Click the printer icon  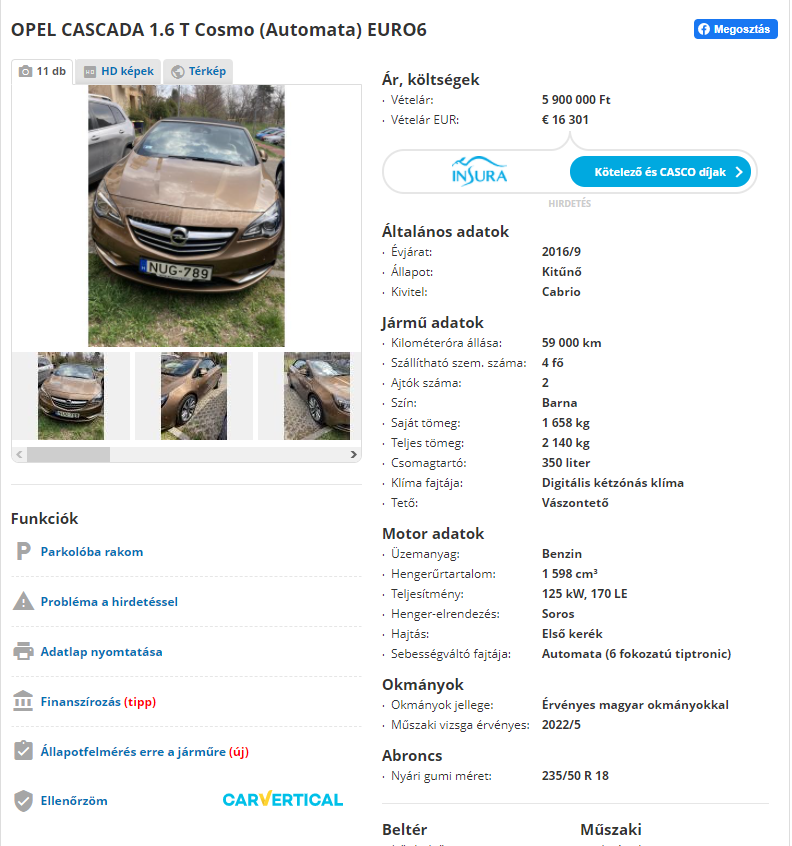point(23,651)
